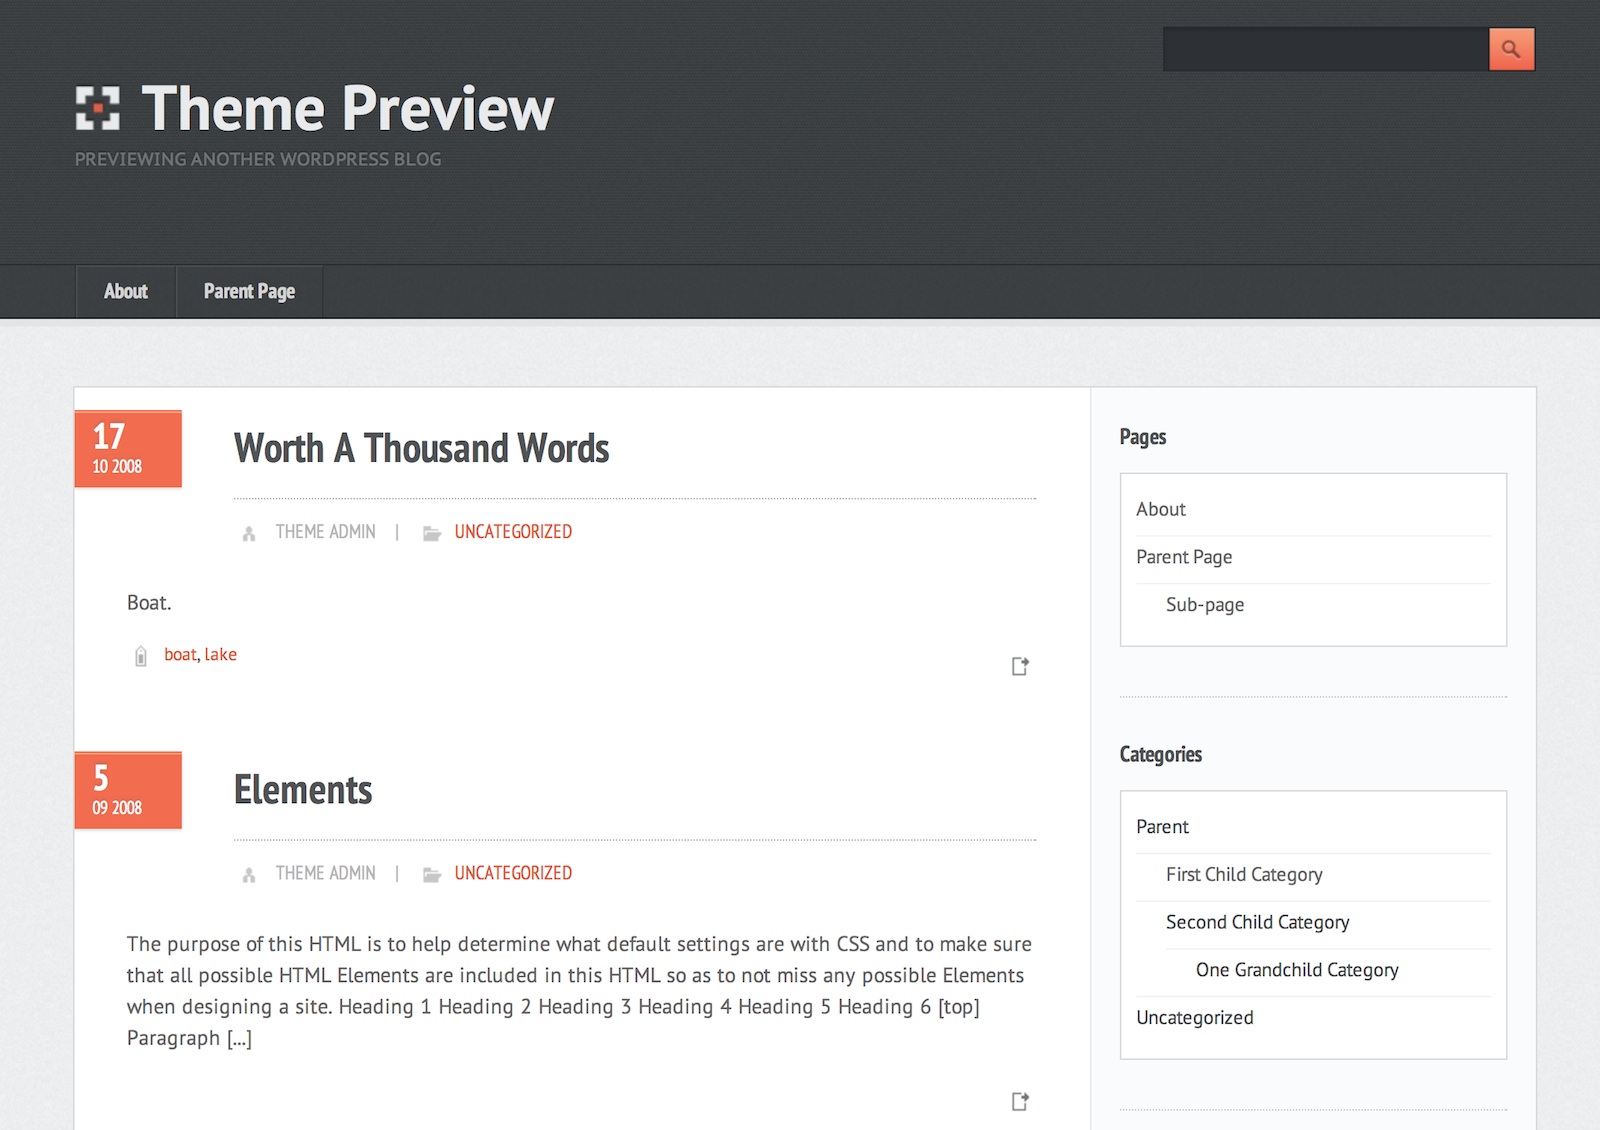
Task: Select Uncategorized link under Elements post
Action: (513, 873)
